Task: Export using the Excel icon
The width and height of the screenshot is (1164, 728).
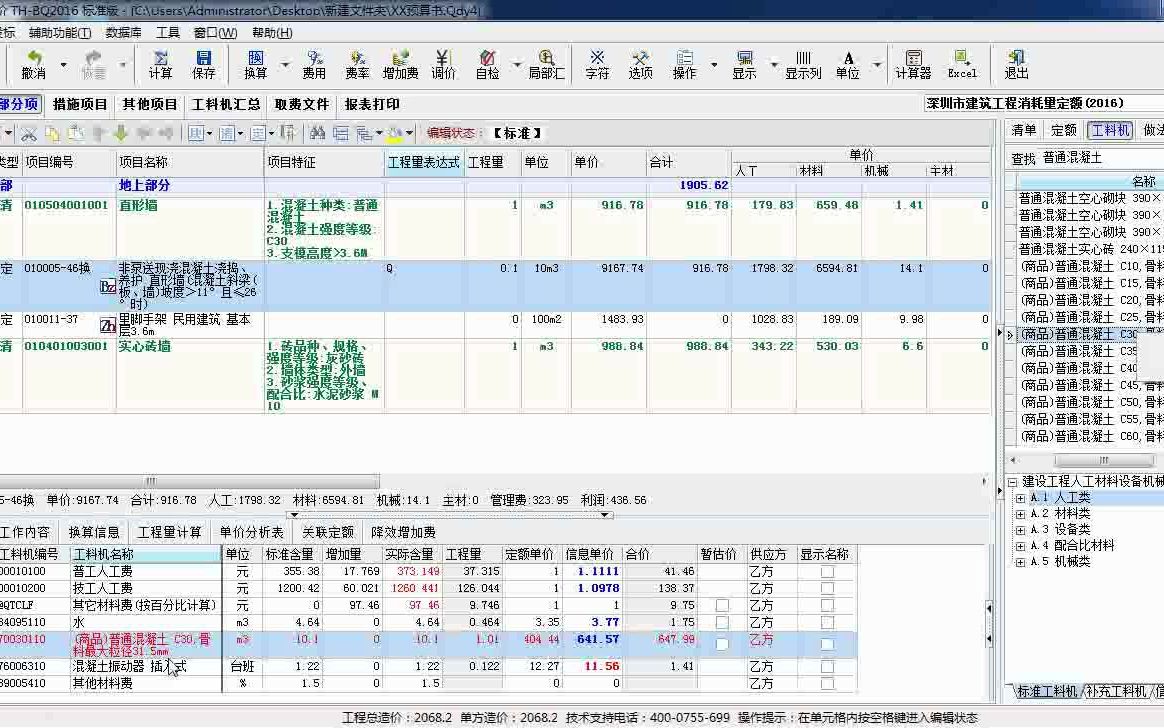Action: [962, 65]
